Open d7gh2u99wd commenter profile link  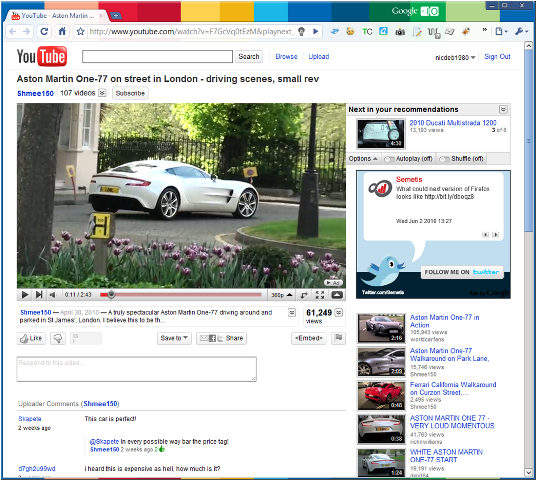(37, 469)
